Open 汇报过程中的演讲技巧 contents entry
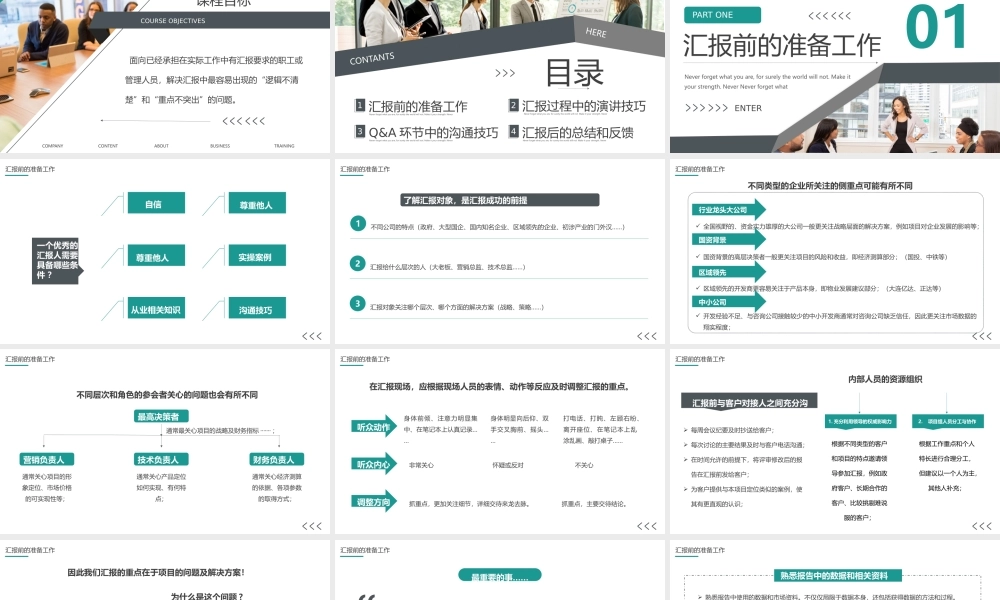 584,106
